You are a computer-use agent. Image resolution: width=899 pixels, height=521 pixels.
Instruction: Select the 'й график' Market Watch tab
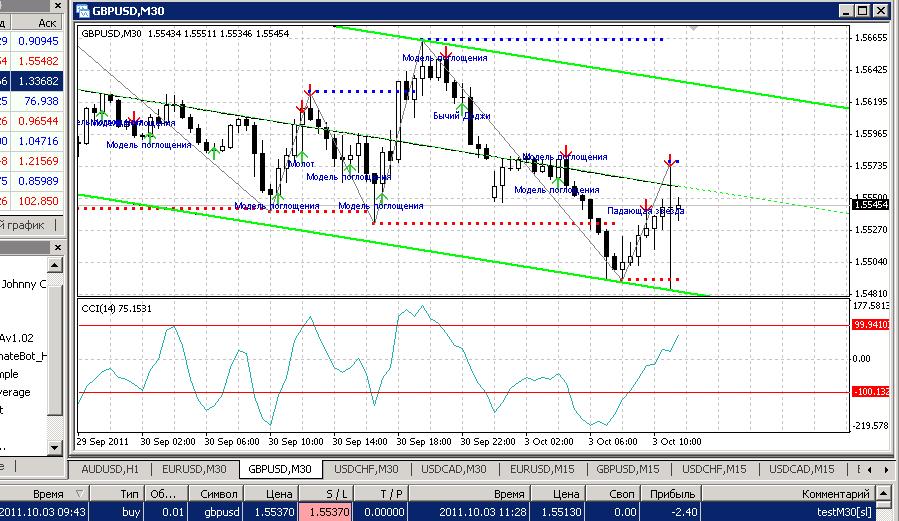pyautogui.click(x=23, y=225)
